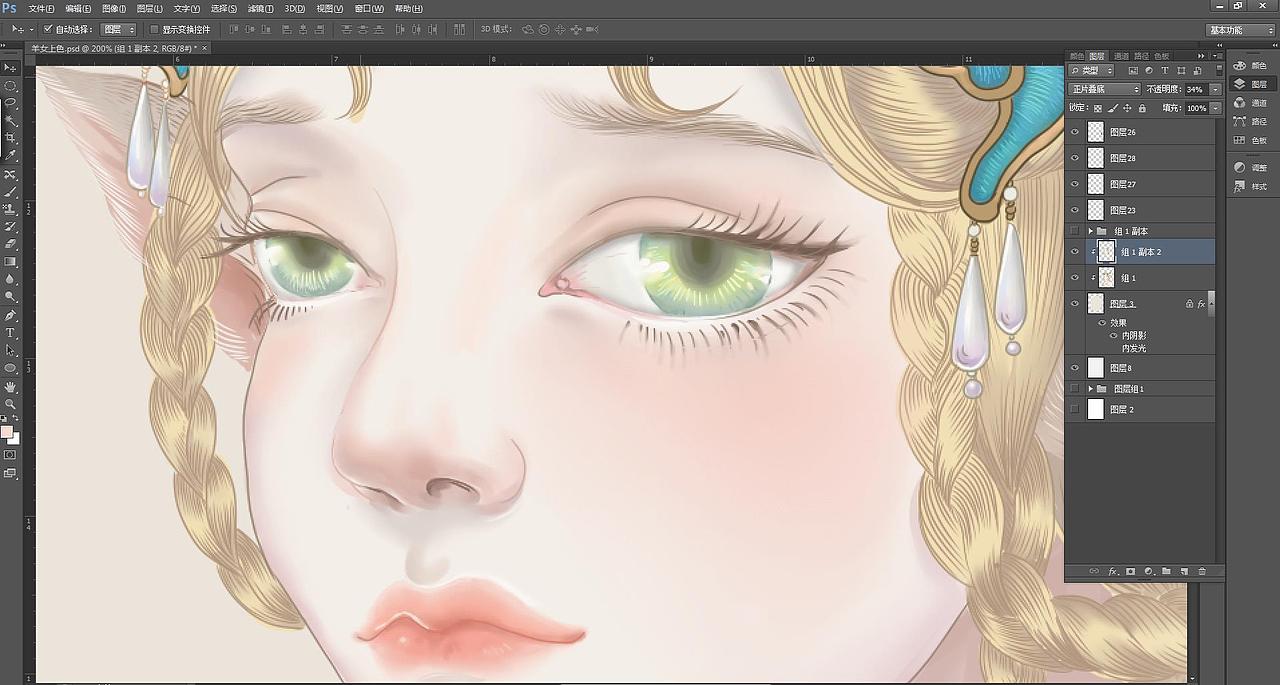Open the workspace dropdown (基本功能)
The height and width of the screenshot is (685, 1280).
[x=1240, y=30]
